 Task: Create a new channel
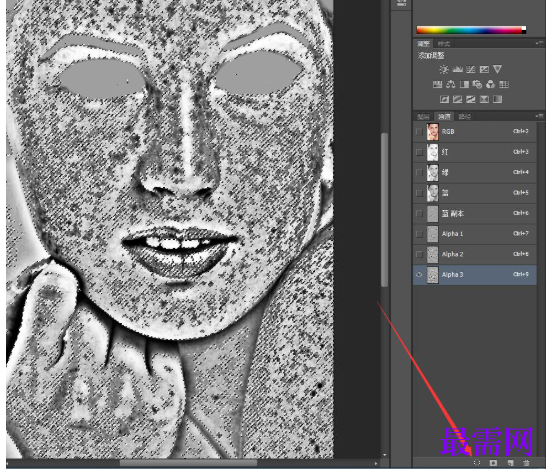pyautogui.click(x=510, y=463)
